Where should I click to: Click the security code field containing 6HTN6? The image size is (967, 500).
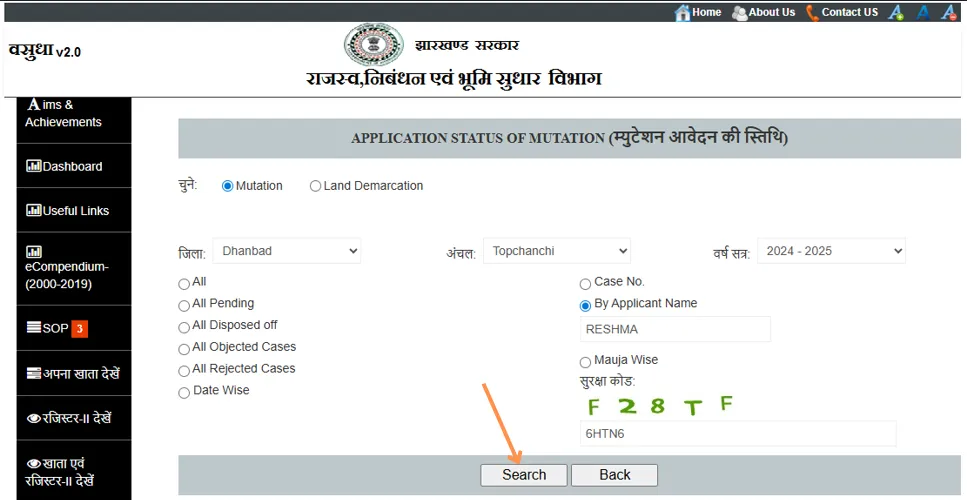click(738, 433)
